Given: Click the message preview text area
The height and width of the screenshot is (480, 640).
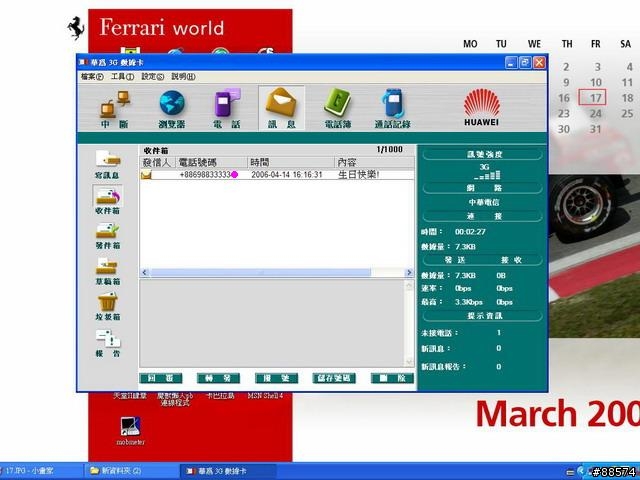Looking at the screenshot, I should point(272,324).
